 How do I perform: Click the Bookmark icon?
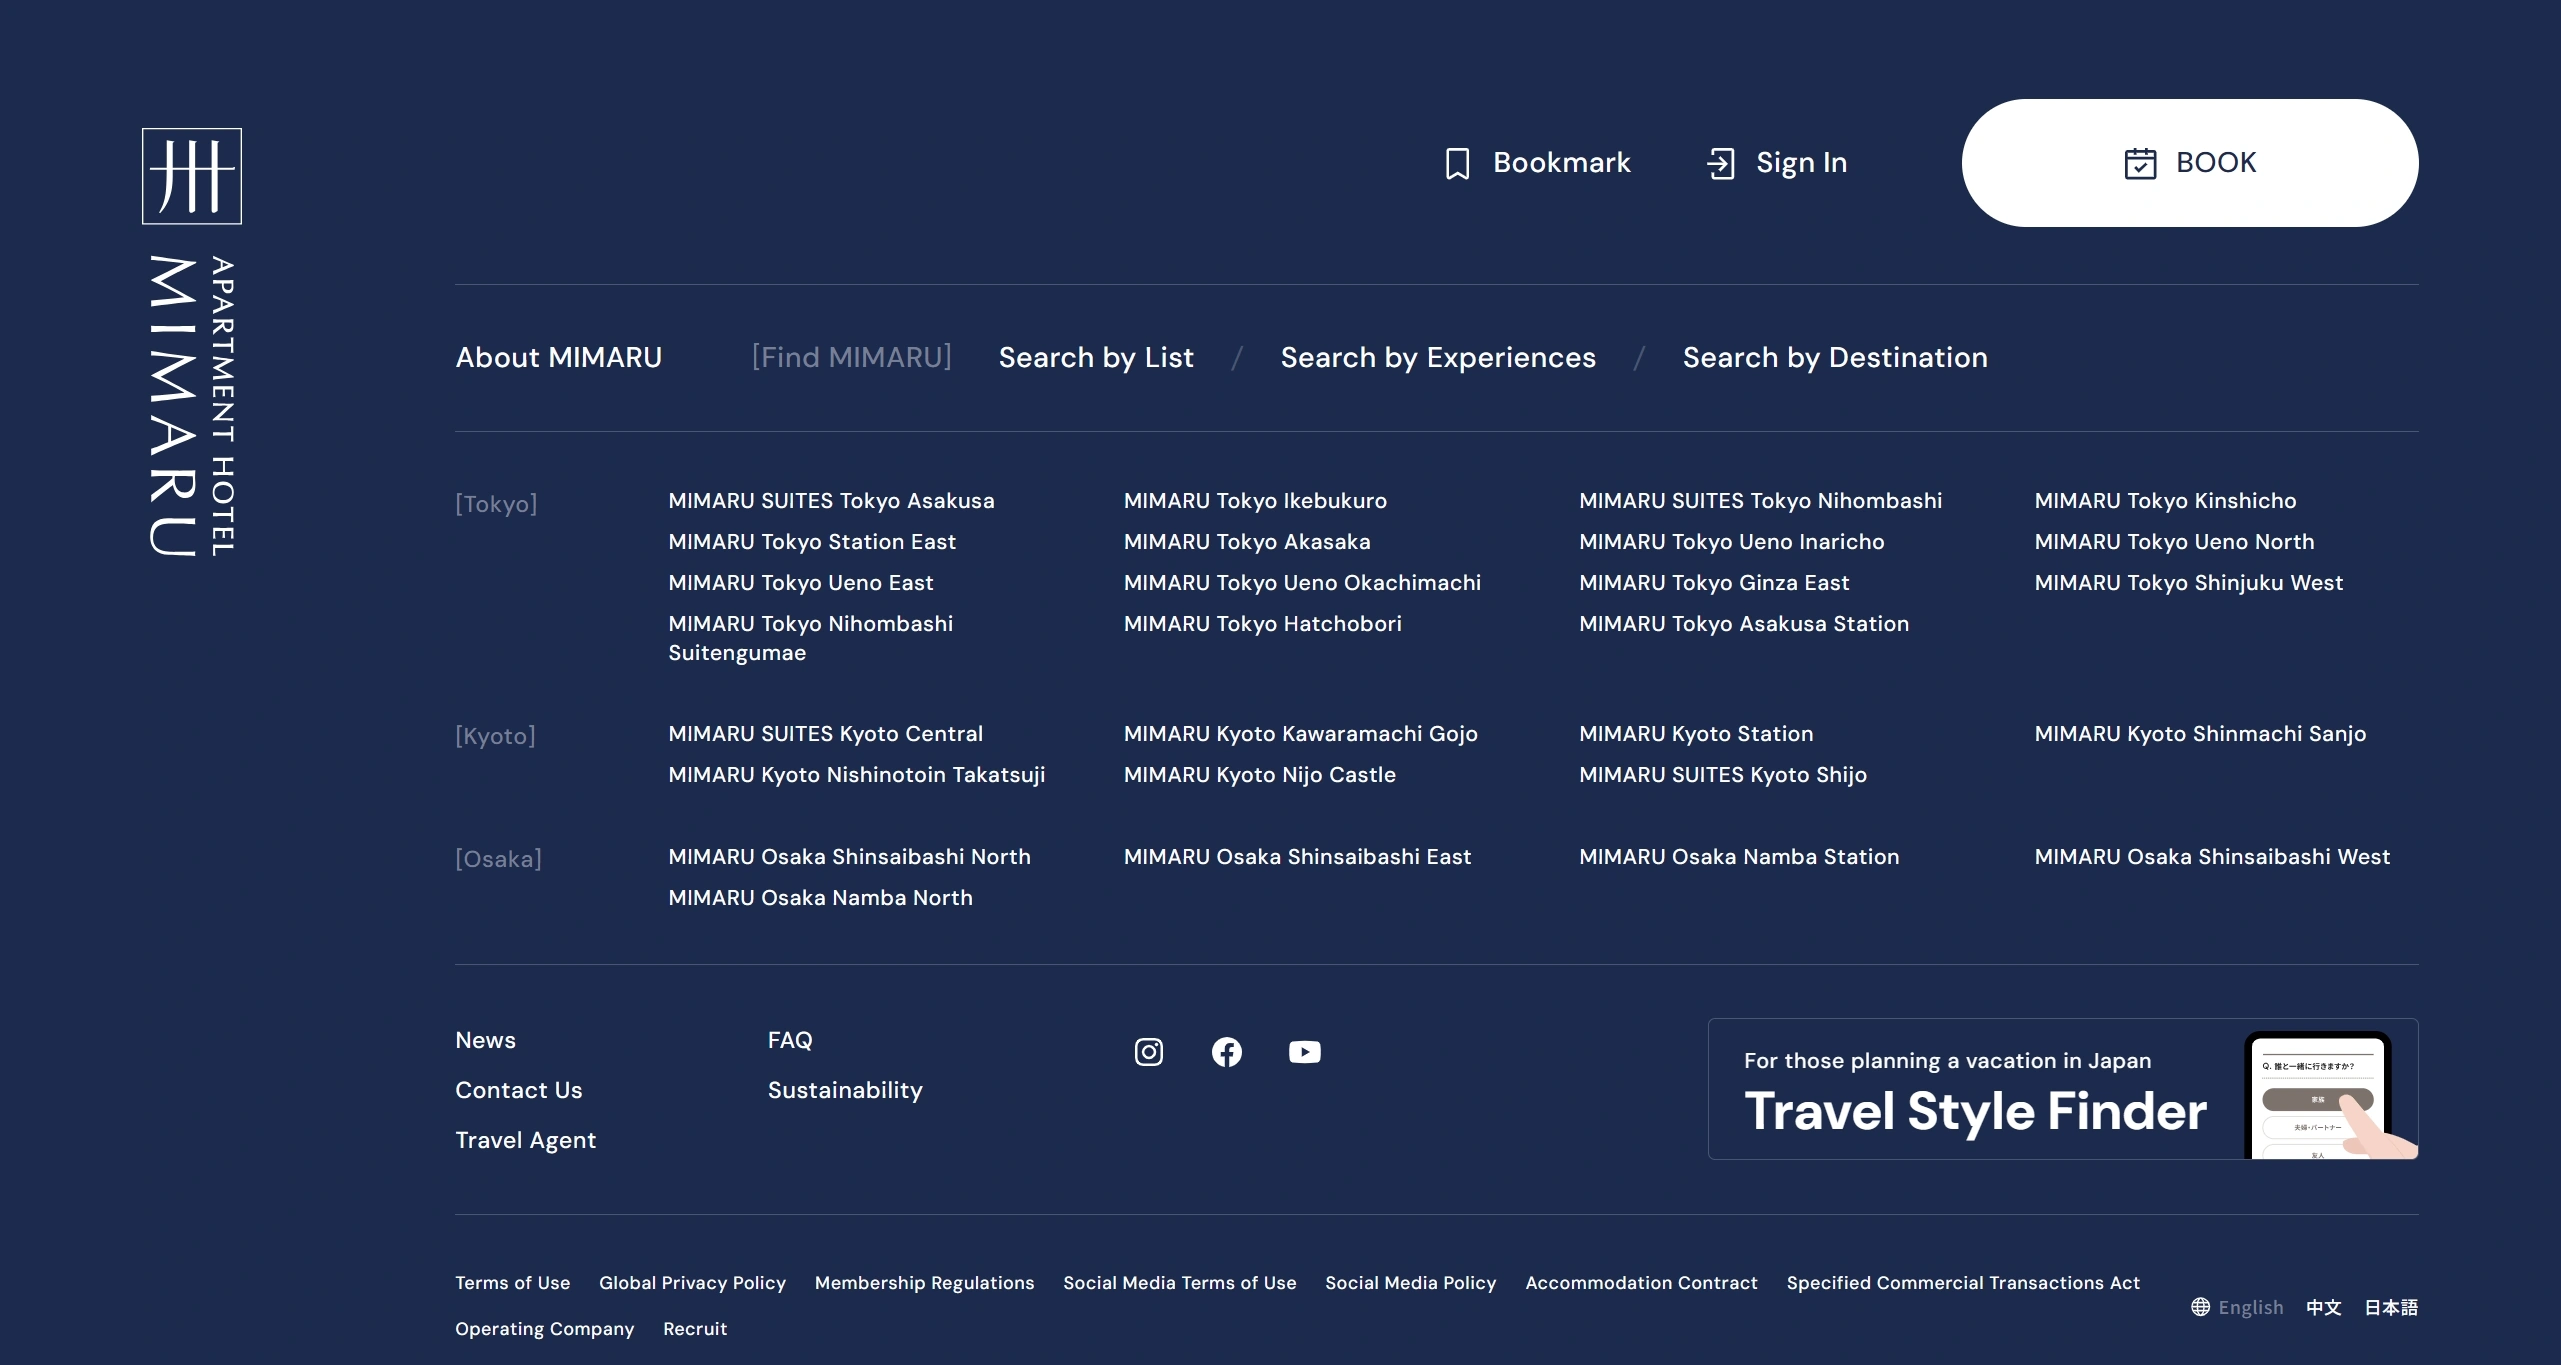[1457, 163]
